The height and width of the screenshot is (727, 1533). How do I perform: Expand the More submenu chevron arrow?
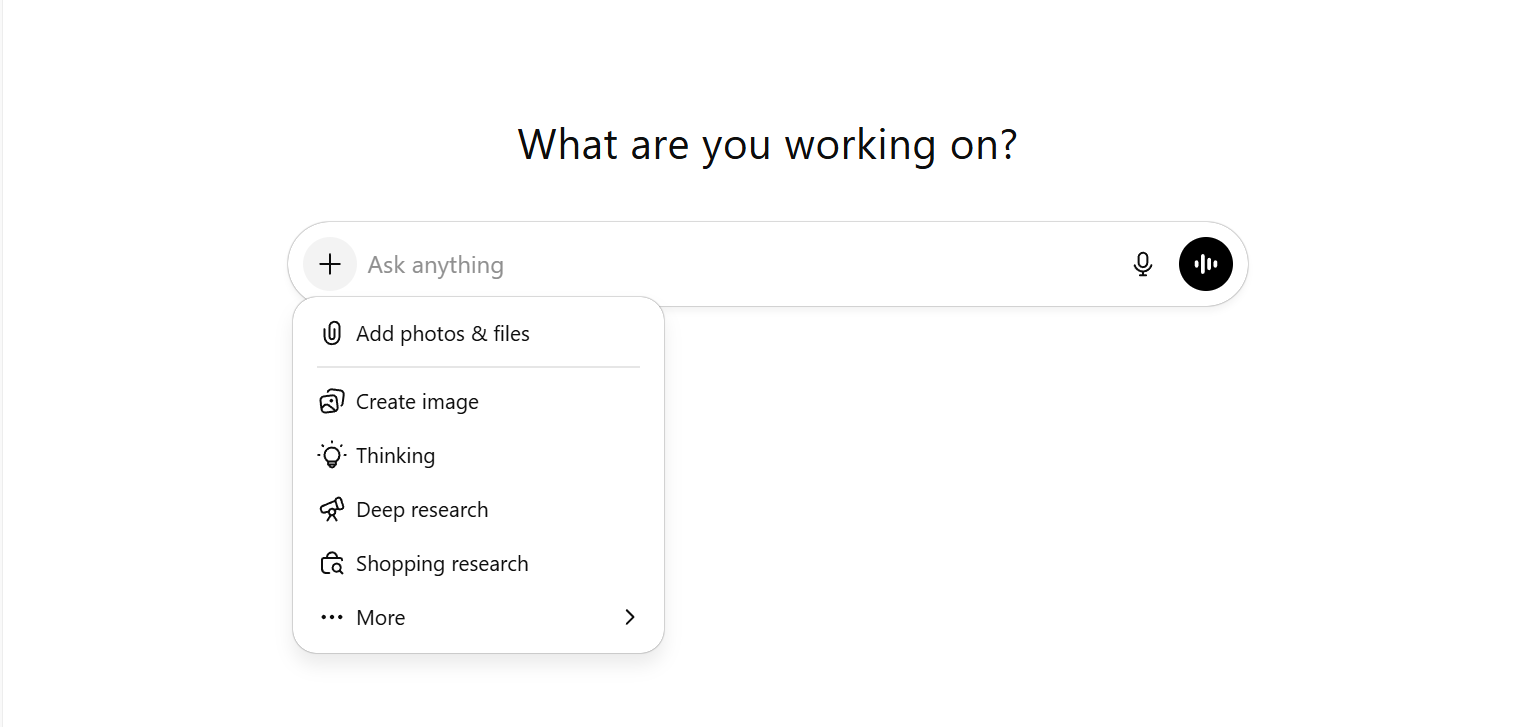tap(630, 617)
